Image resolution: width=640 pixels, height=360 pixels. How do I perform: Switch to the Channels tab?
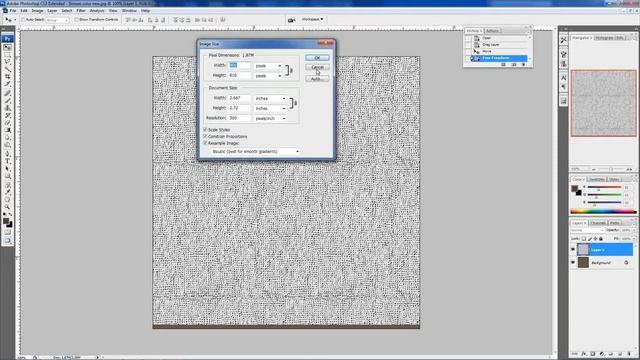point(598,223)
